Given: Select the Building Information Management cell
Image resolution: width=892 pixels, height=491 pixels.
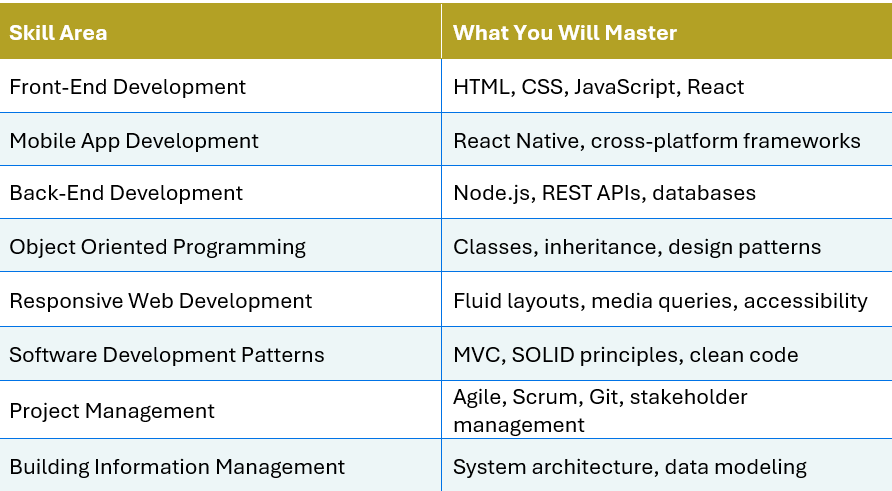Looking at the screenshot, I should tap(177, 467).
